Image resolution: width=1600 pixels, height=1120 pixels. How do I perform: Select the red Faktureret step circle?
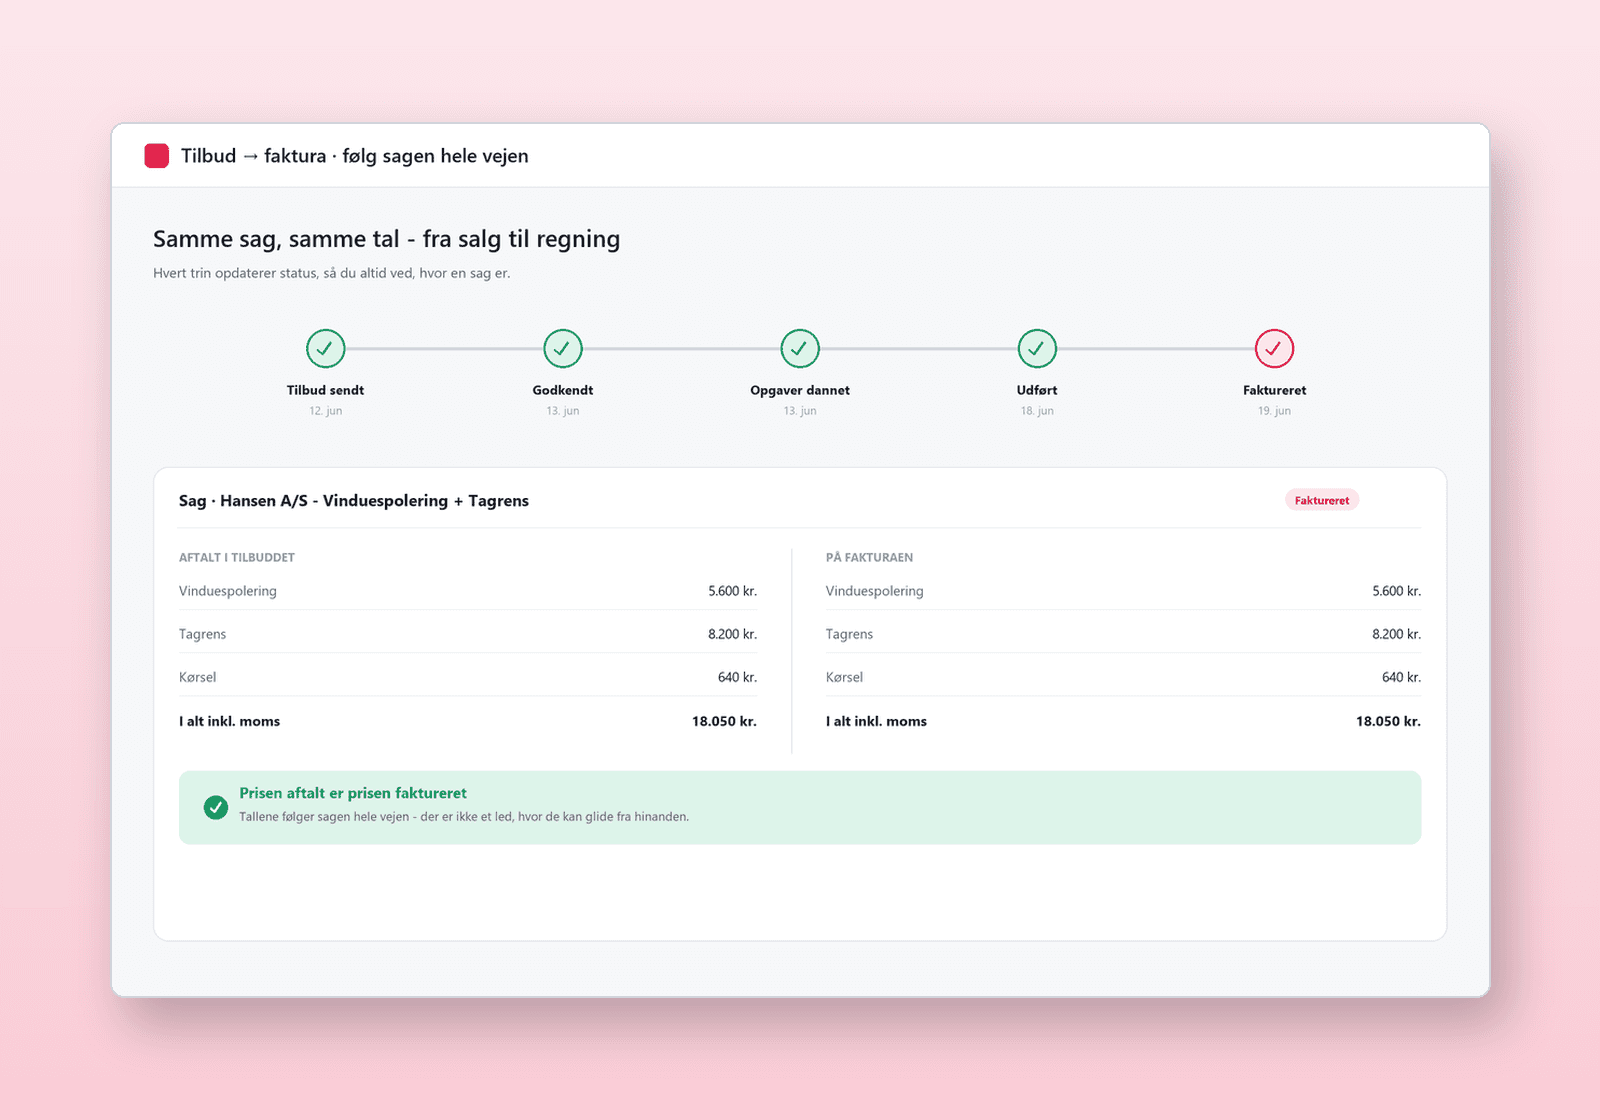[x=1274, y=348]
